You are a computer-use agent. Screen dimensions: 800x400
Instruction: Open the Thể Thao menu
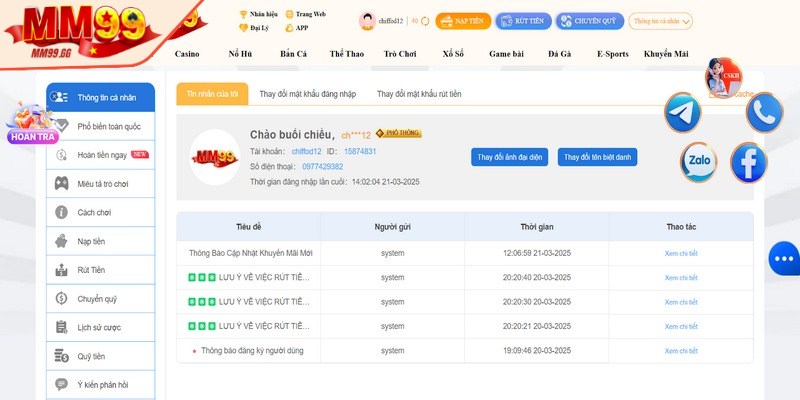click(x=346, y=54)
